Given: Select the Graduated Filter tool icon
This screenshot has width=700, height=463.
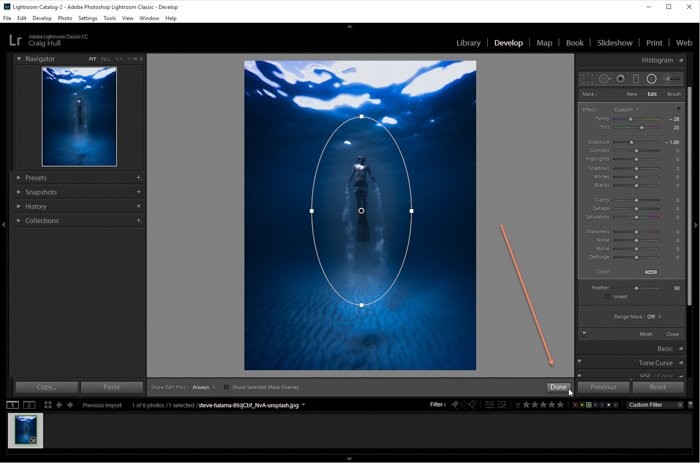Looking at the screenshot, I should coord(636,79).
